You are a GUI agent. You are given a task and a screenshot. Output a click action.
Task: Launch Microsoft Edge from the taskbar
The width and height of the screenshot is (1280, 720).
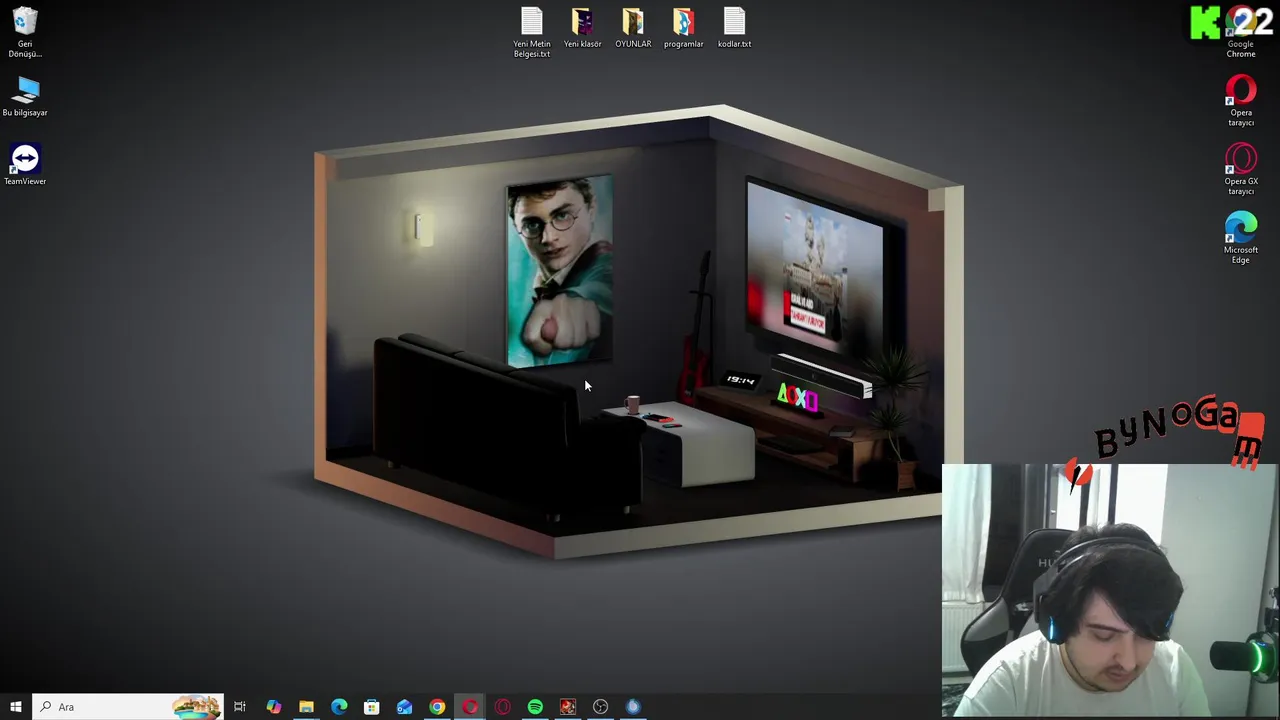pyautogui.click(x=339, y=707)
